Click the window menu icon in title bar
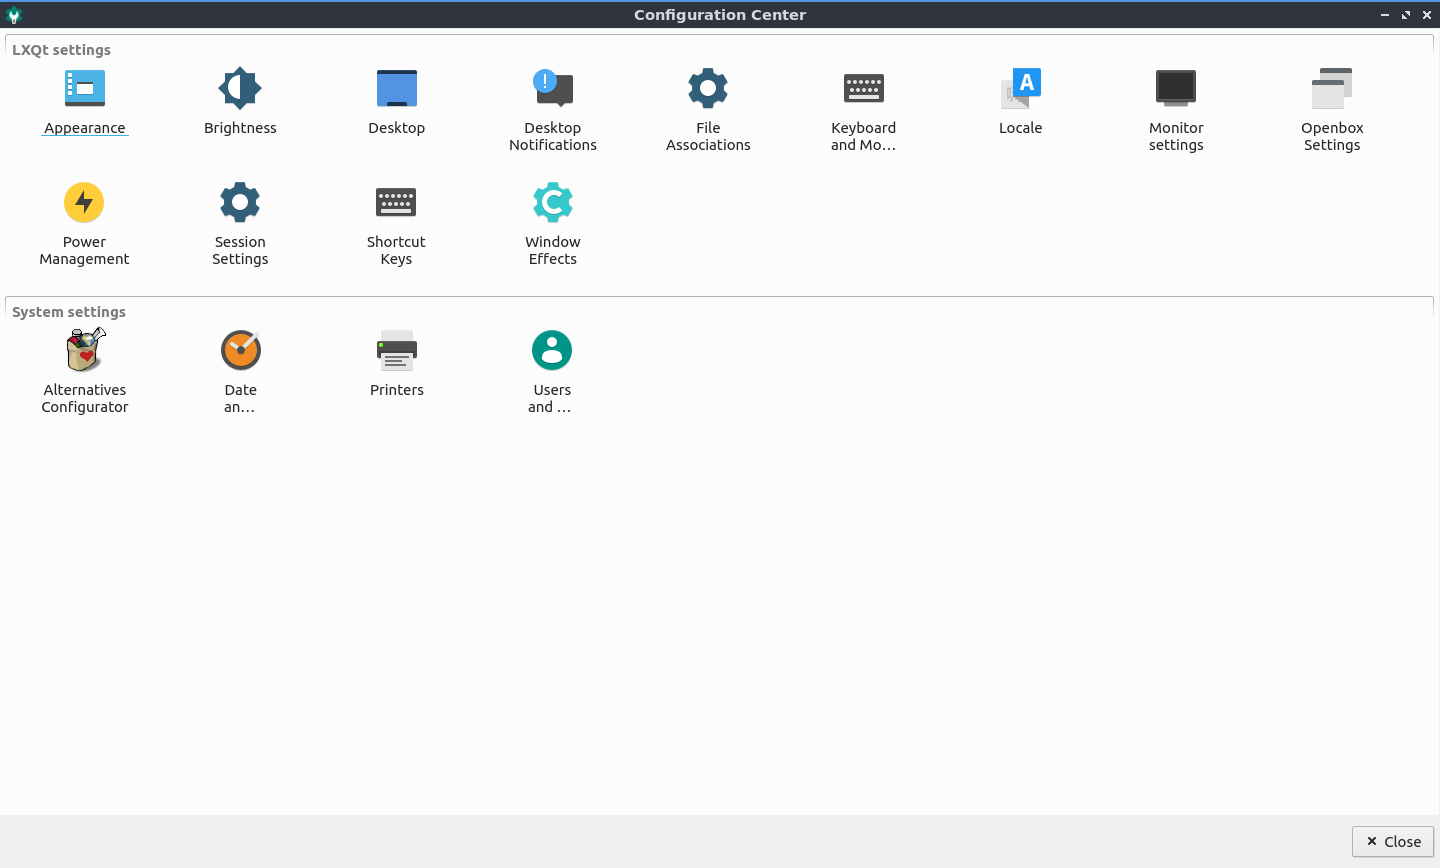 click(14, 15)
